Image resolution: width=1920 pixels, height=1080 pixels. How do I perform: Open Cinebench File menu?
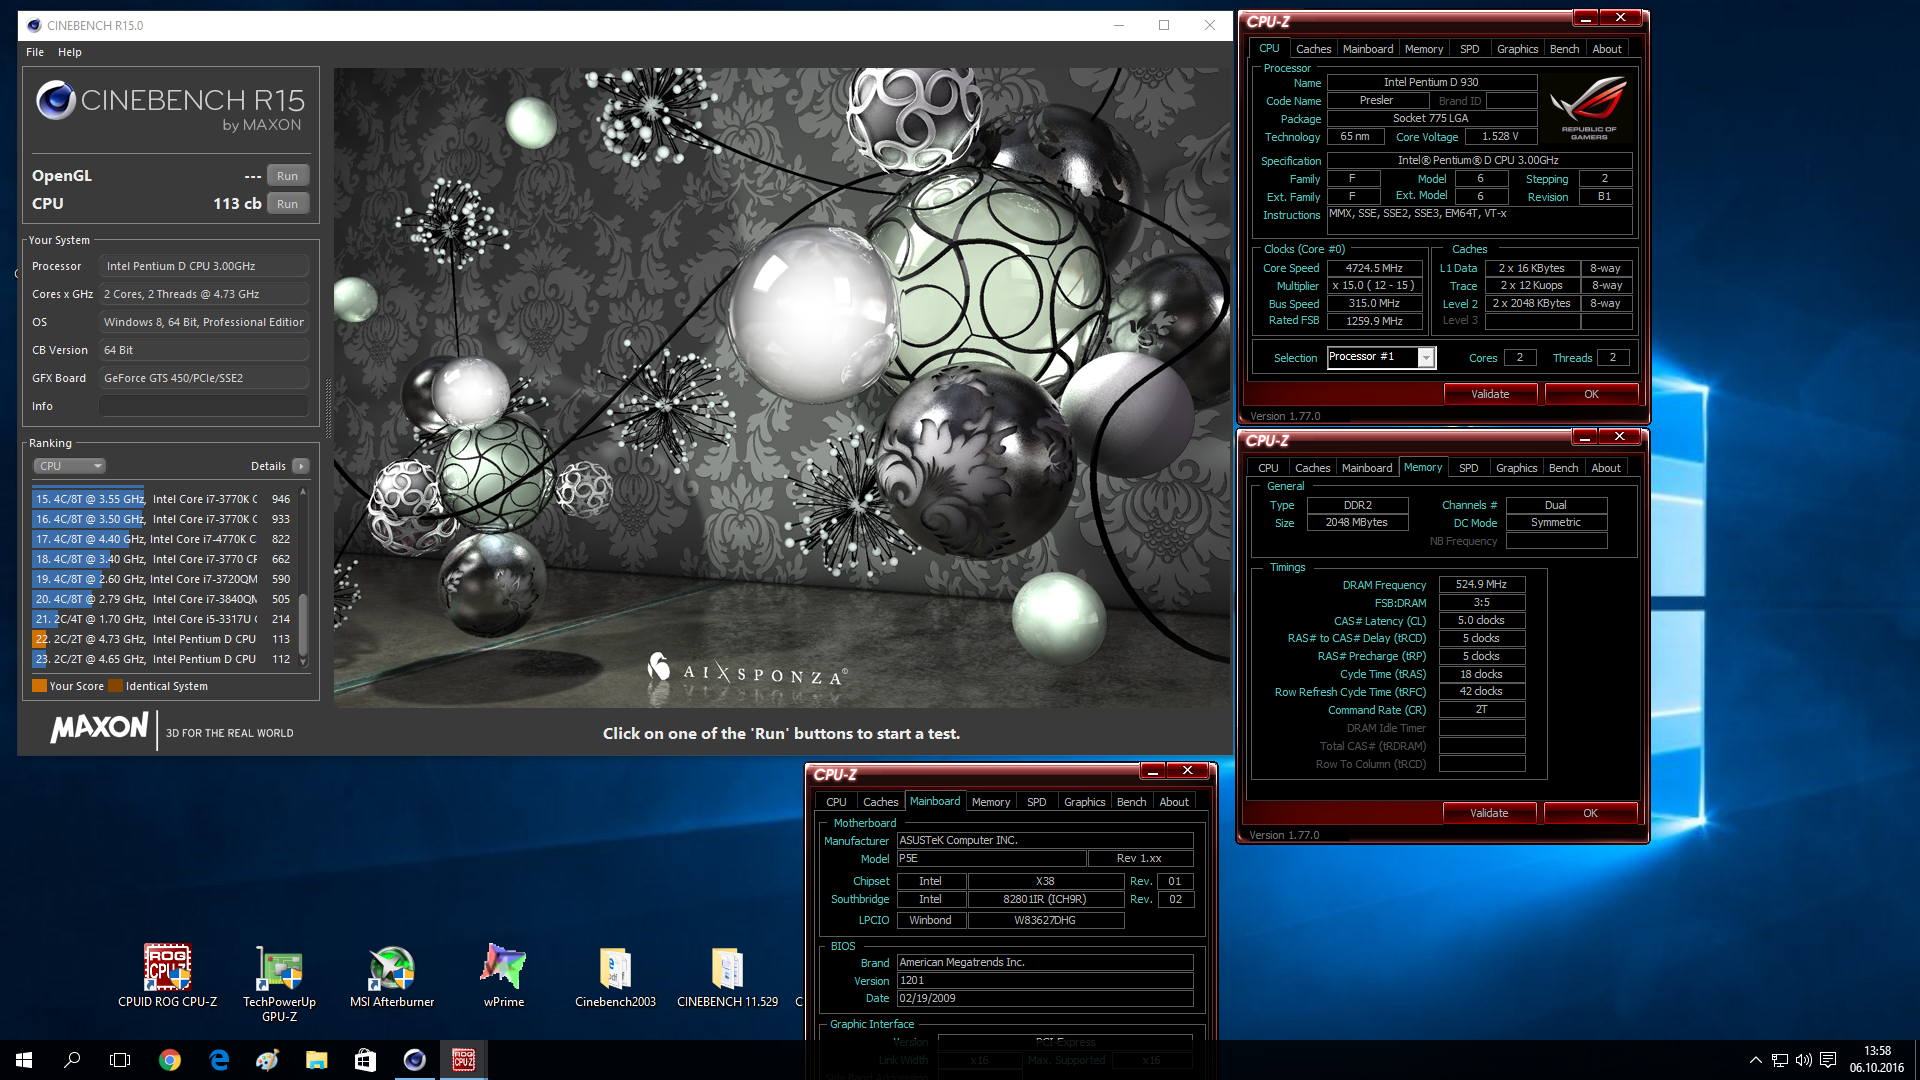(35, 52)
